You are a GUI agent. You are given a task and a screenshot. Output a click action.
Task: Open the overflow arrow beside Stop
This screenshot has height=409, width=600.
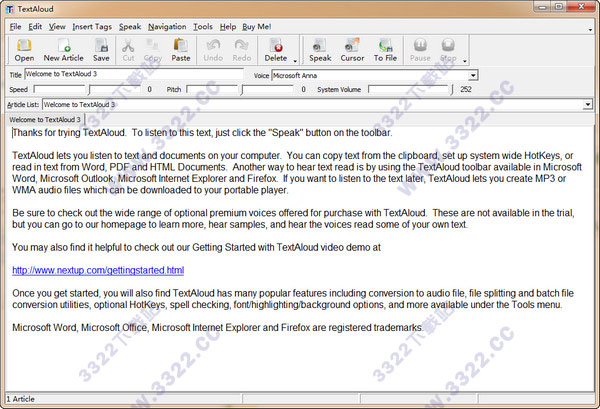click(x=465, y=61)
